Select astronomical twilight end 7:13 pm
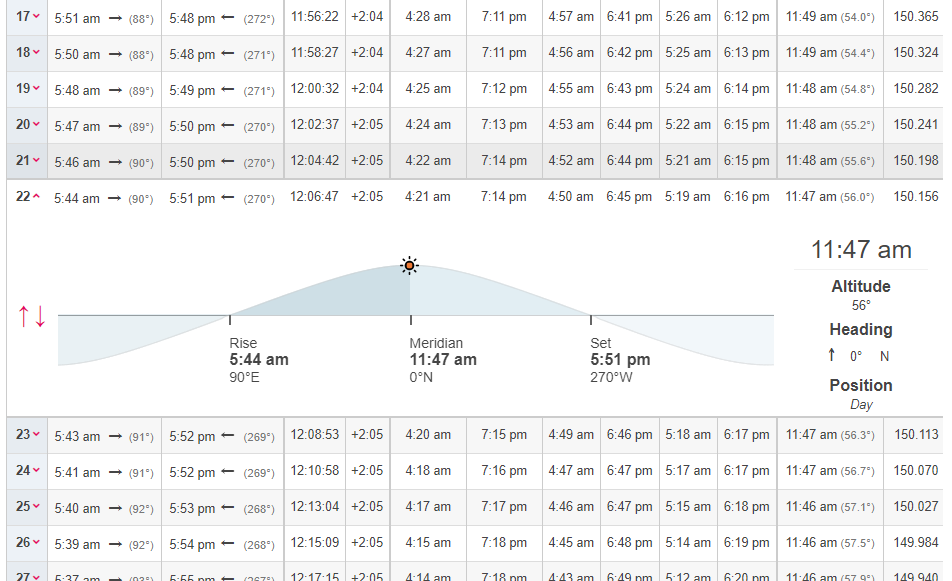 point(504,124)
